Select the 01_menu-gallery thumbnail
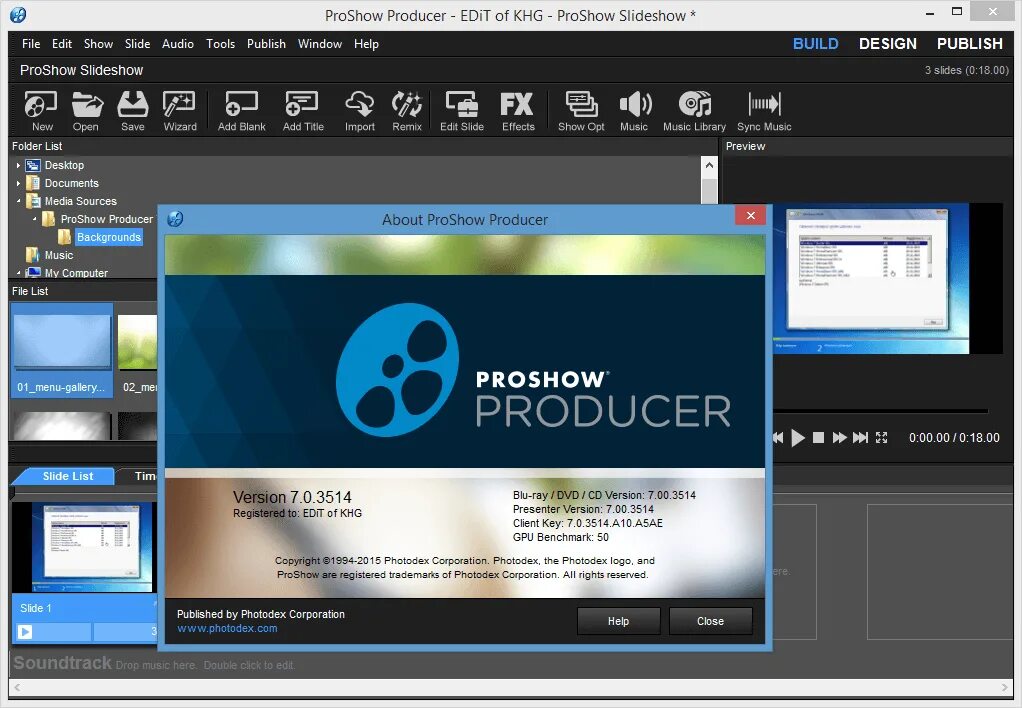Screen dimensions: 1022x708 (61, 340)
